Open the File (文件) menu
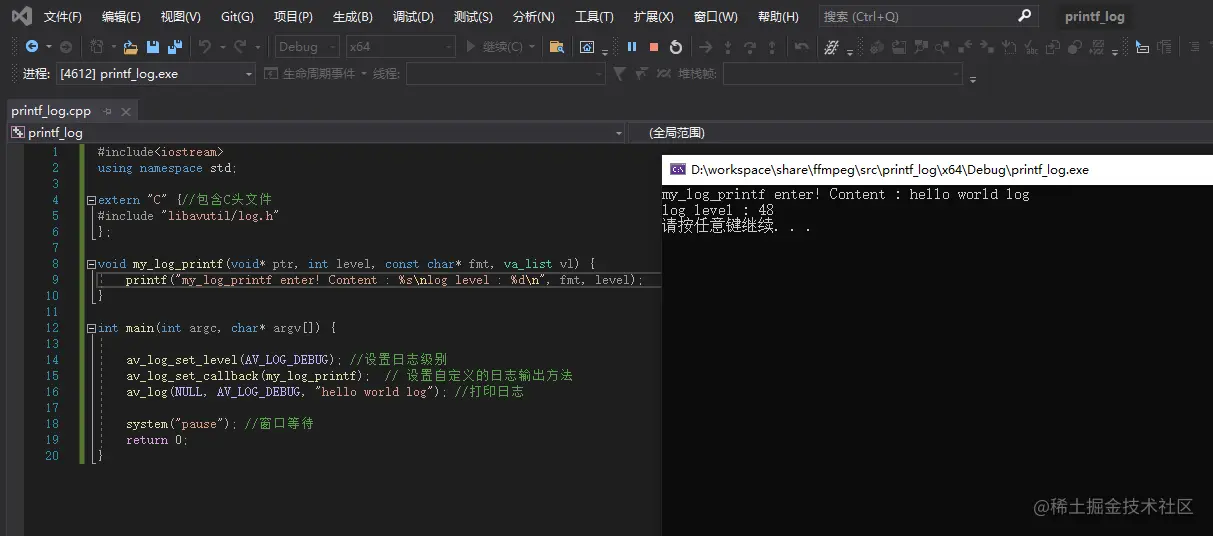 pos(63,16)
